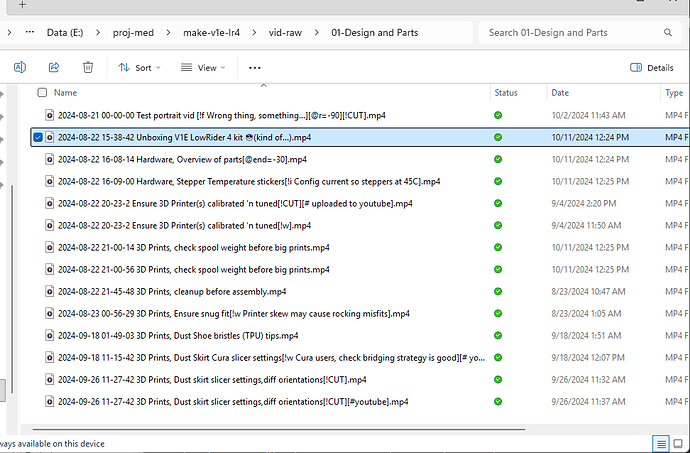Click the Delete trash can icon
This screenshot has width=690, height=453.
[x=88, y=67]
